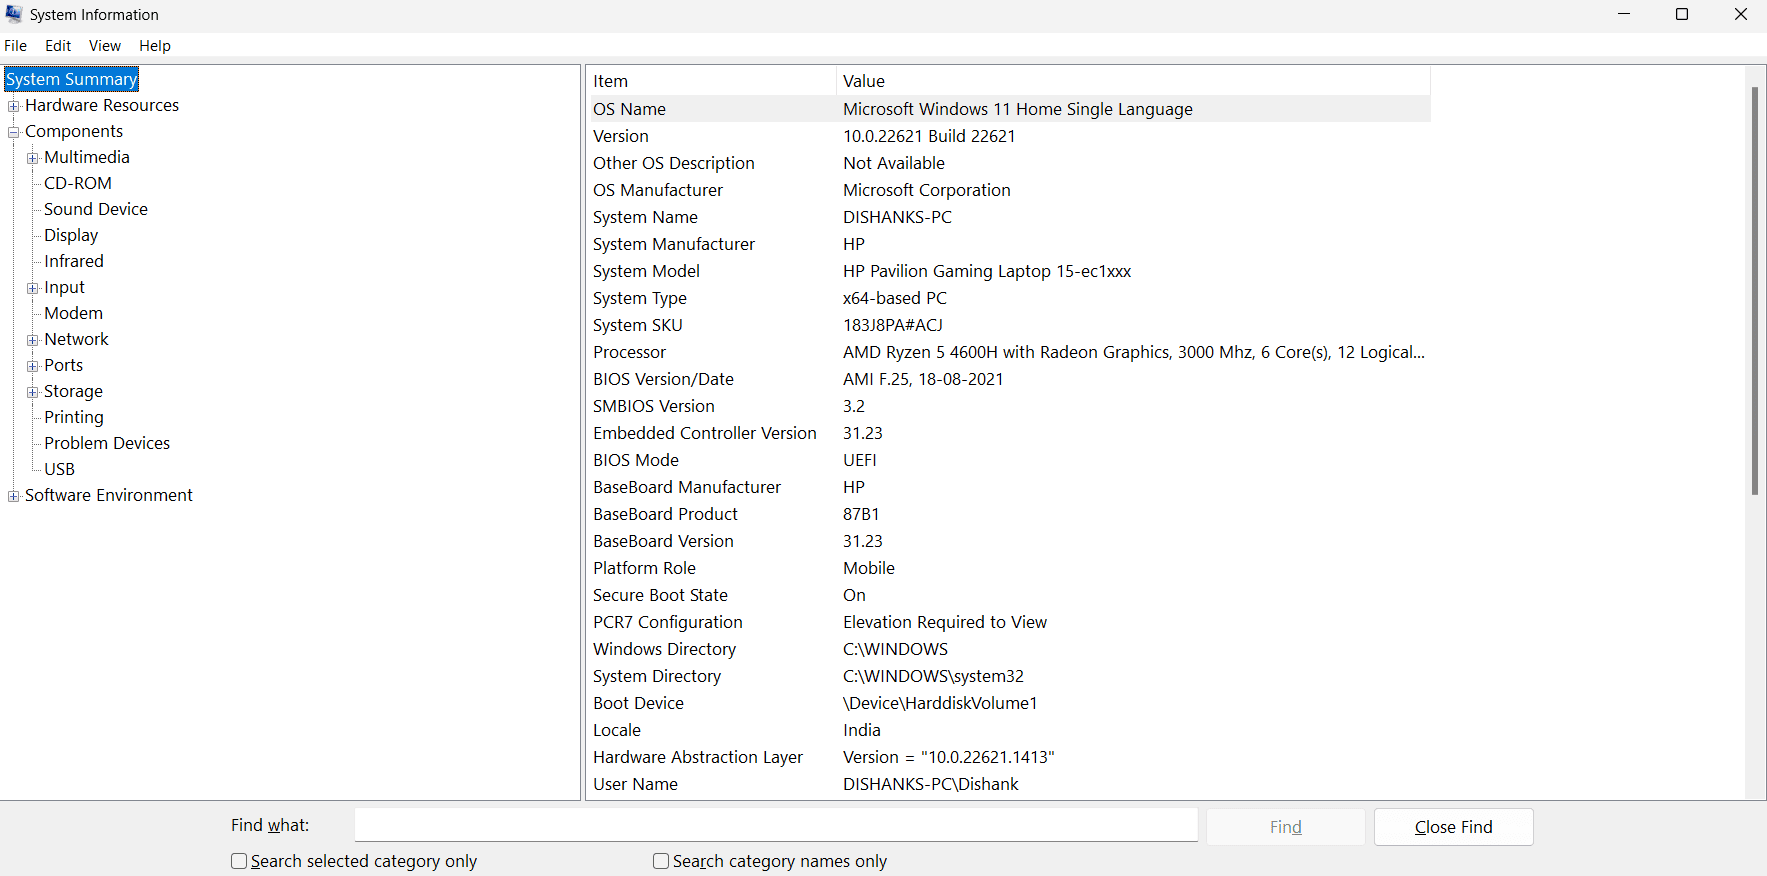Click the vertical scrollbar in details pane
1767x876 pixels.
pyautogui.click(x=1754, y=290)
